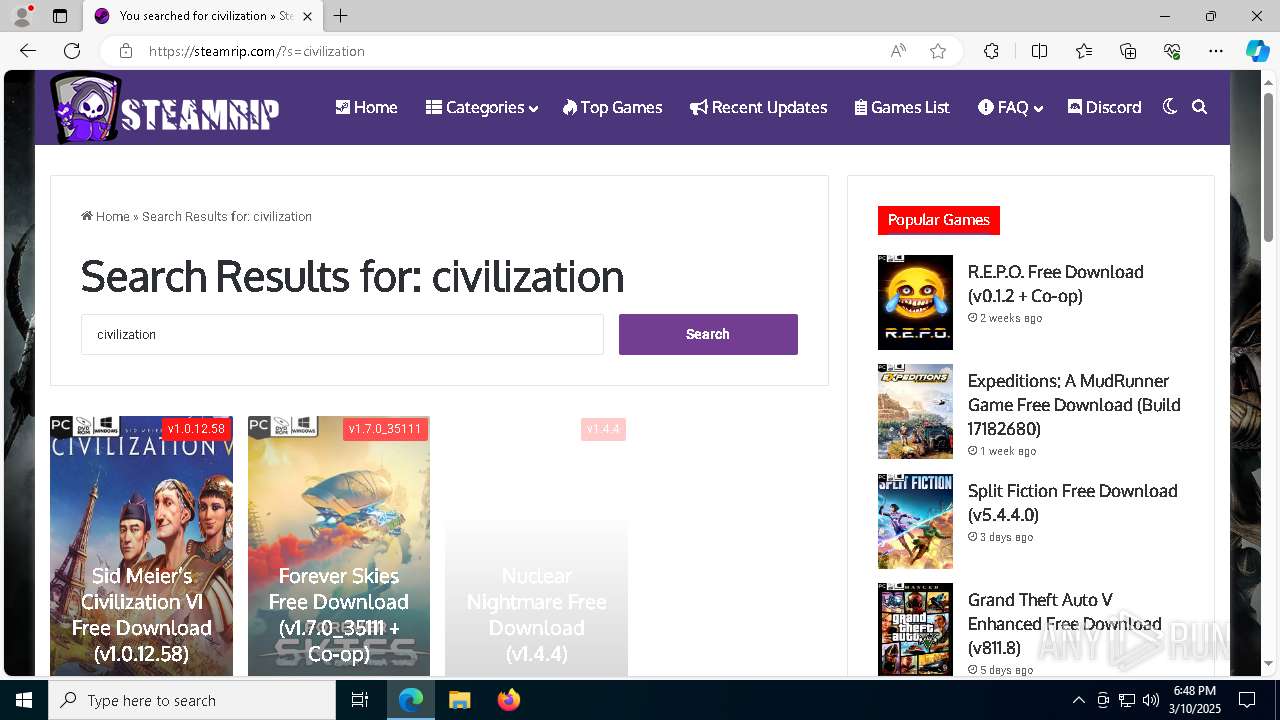Screen dimensions: 1280x720
Task: Click the Popular Games heading label
Action: pyautogui.click(x=938, y=220)
